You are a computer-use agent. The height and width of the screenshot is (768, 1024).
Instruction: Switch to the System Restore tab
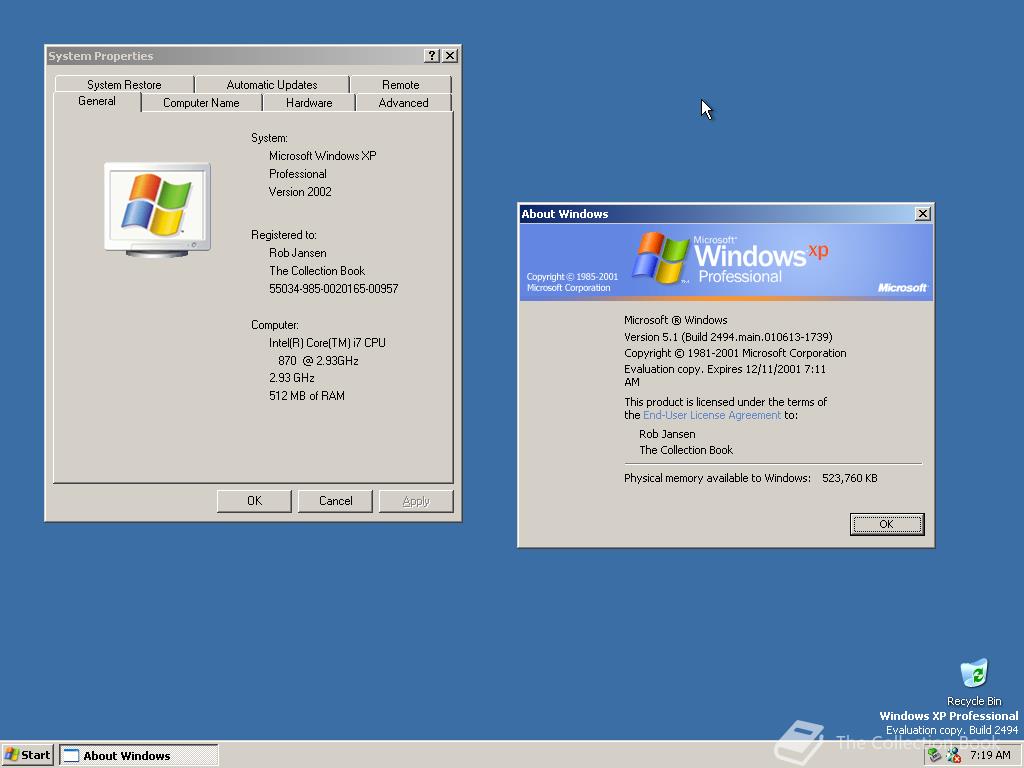click(124, 84)
